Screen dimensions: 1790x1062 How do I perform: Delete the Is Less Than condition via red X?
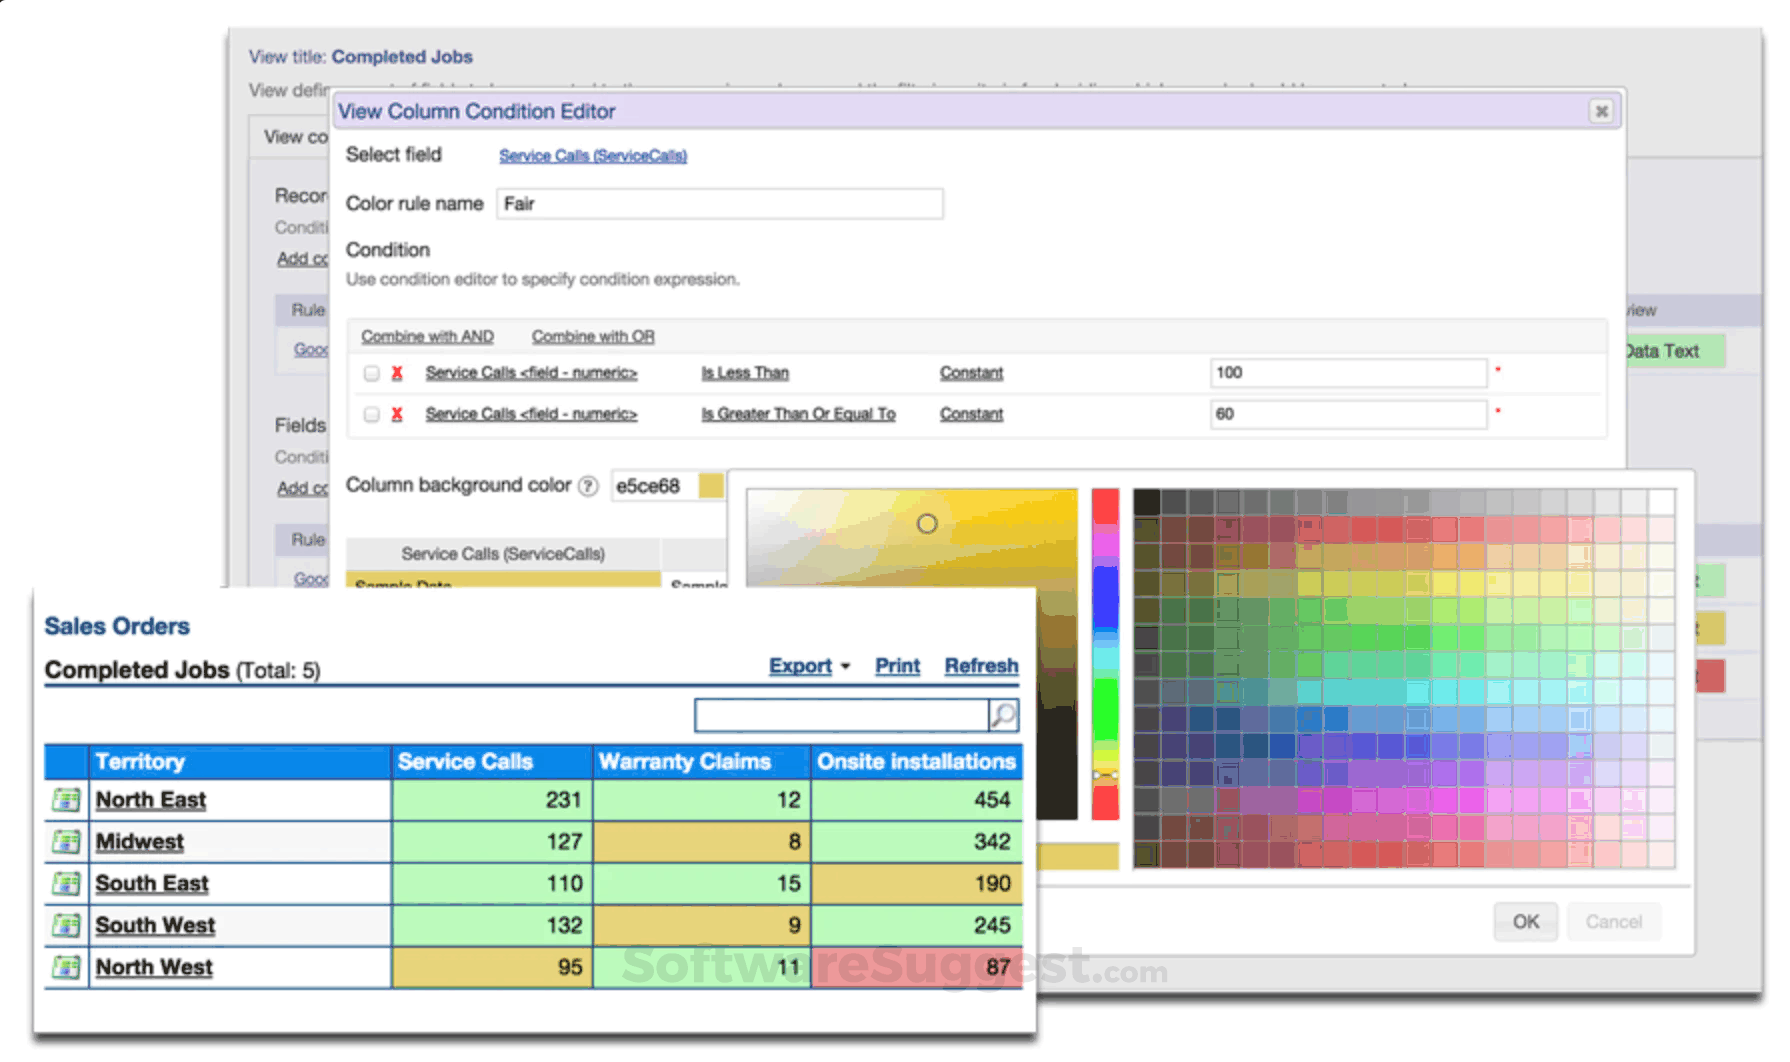coord(397,372)
